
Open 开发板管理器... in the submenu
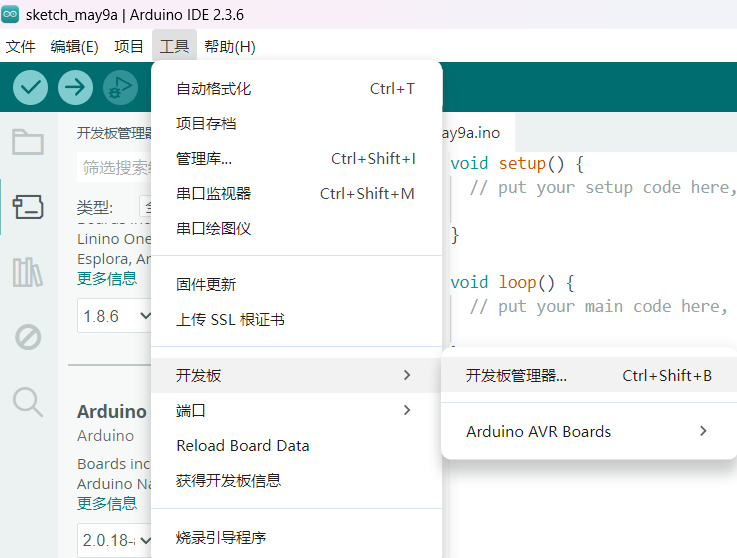pos(589,375)
